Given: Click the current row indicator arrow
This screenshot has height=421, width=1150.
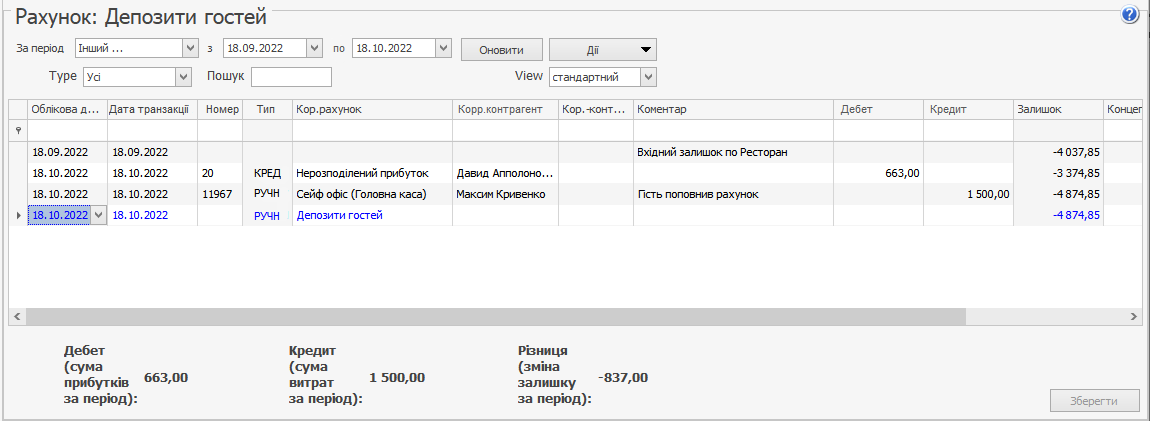Looking at the screenshot, I should click(17, 215).
